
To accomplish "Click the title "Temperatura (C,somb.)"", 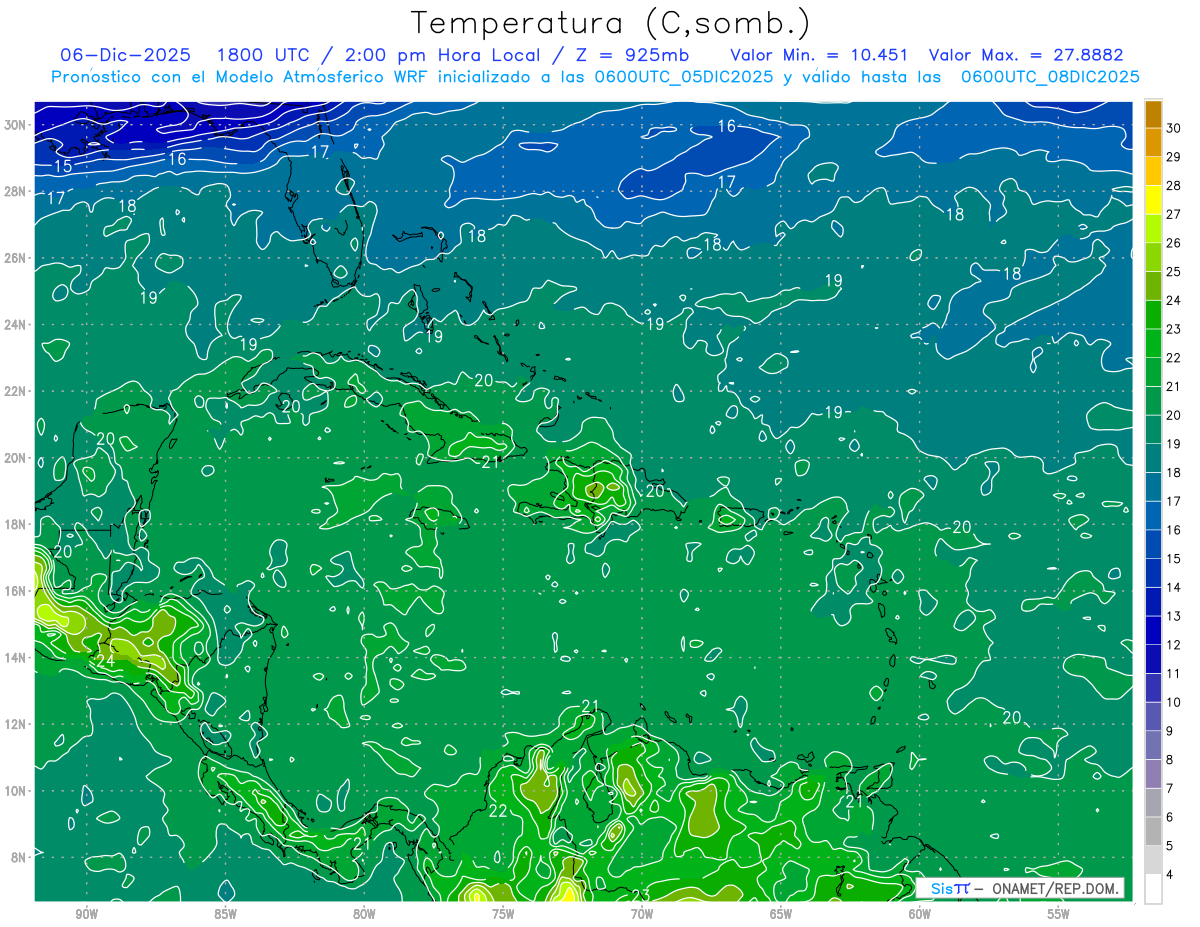I will pyautogui.click(x=610, y=23).
